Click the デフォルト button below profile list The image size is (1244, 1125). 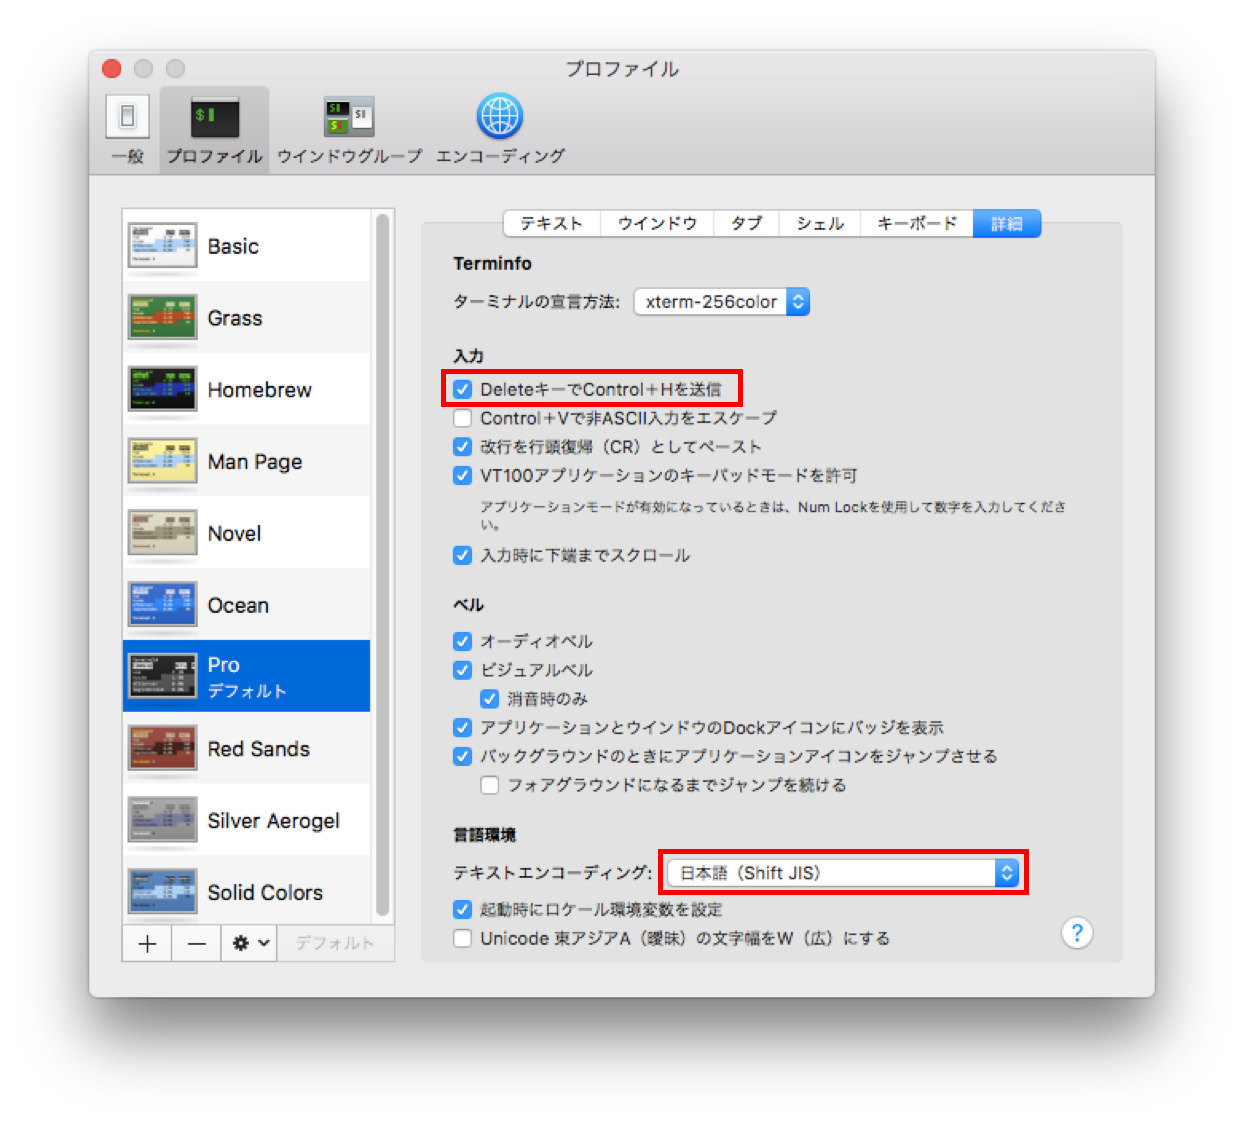tap(335, 943)
